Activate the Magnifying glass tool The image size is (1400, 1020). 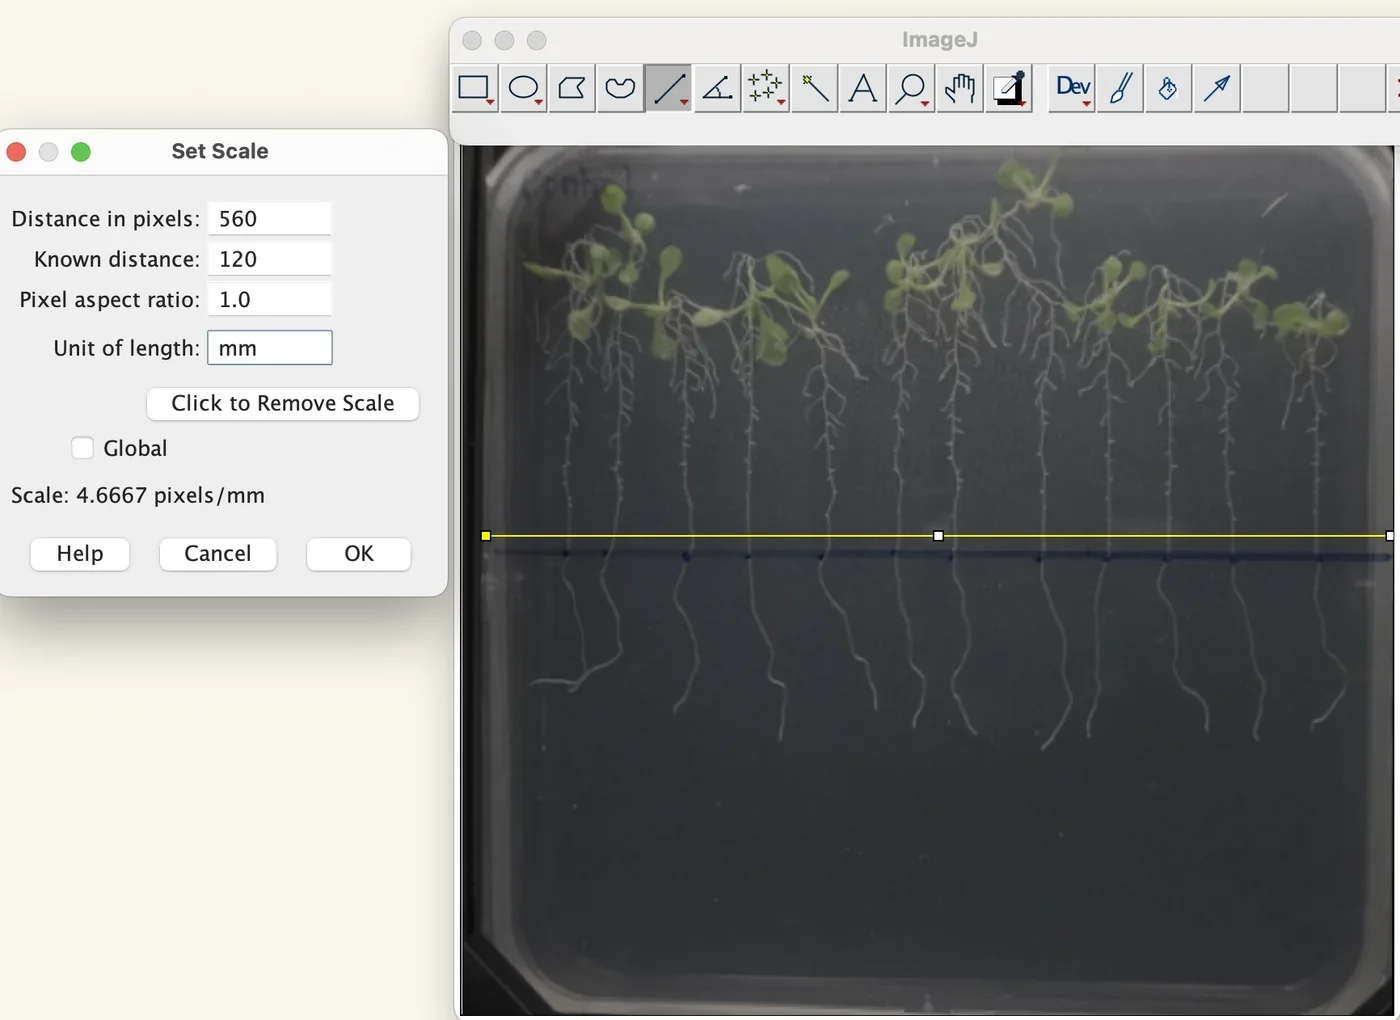point(911,89)
